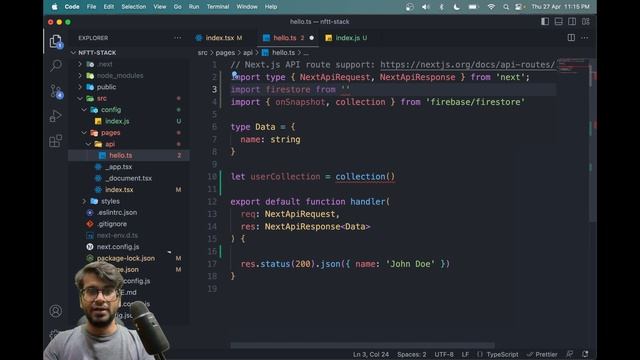
Task: Switch to hello.ts editor tab
Action: click(x=289, y=38)
